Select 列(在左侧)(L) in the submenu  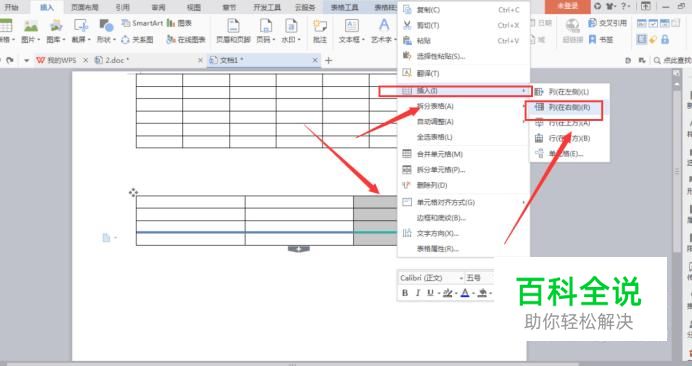(569, 92)
